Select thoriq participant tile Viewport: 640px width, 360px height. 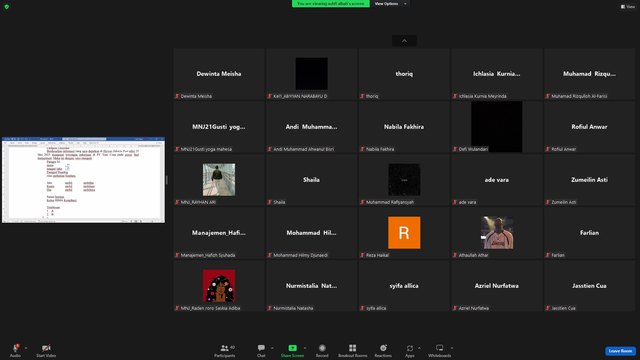point(404,74)
